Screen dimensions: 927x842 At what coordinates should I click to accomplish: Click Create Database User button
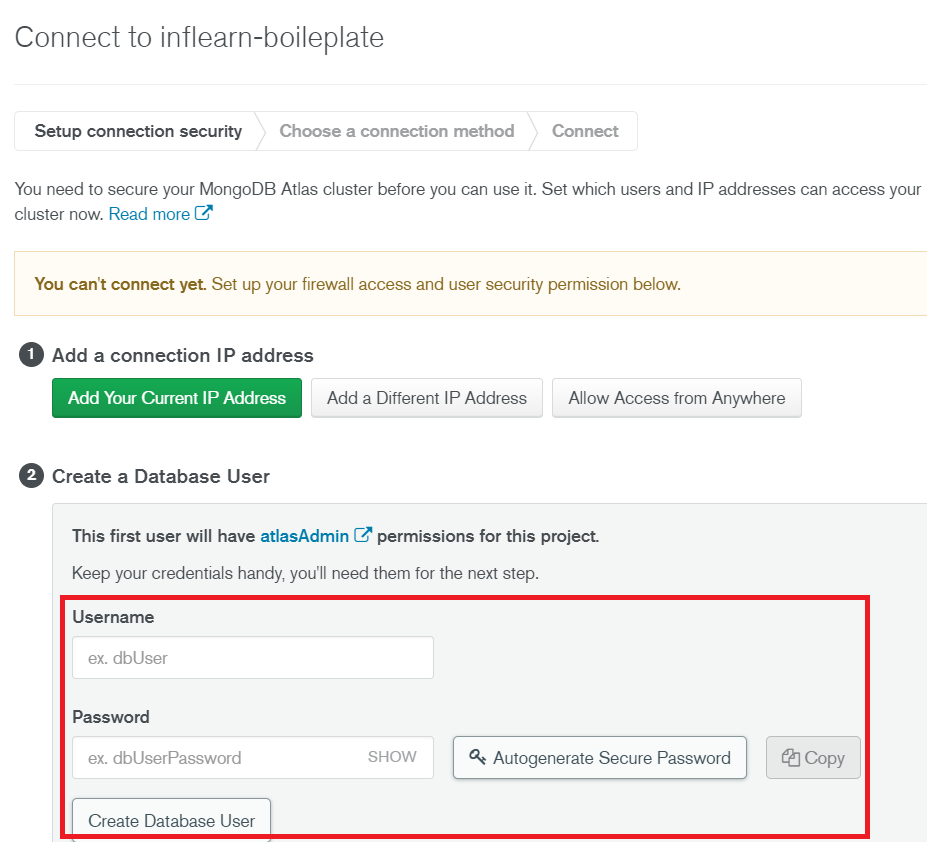click(171, 820)
